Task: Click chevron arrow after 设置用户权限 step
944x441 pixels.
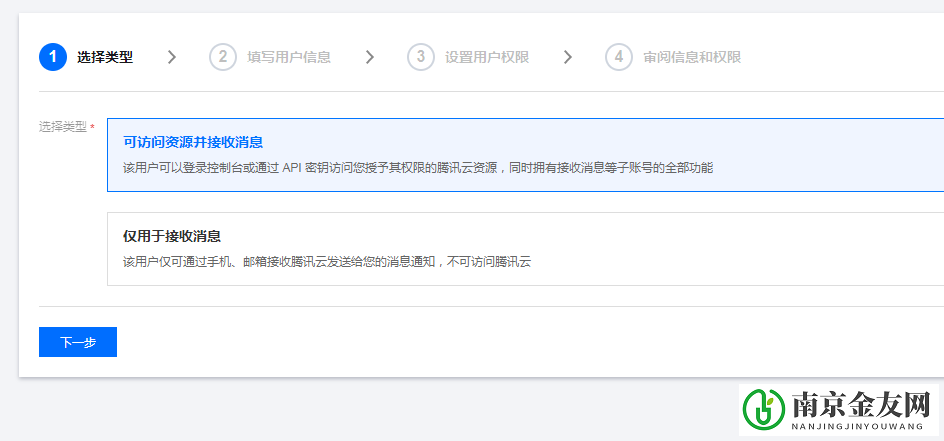Action: coord(568,57)
